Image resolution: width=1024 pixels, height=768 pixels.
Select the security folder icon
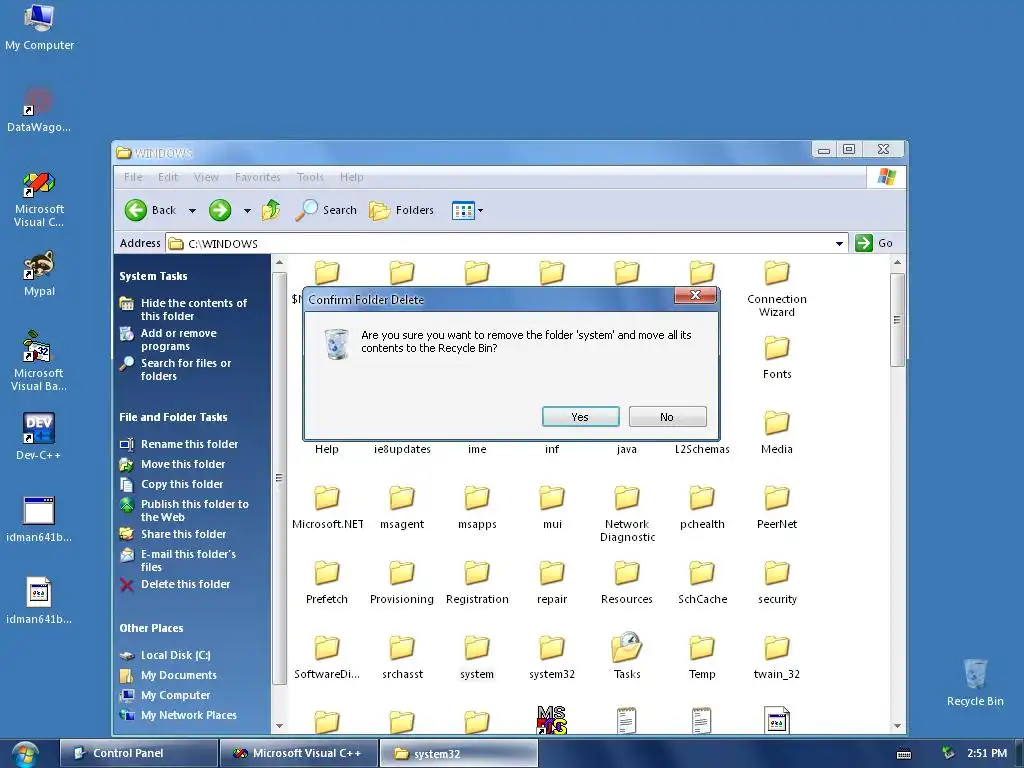tap(777, 573)
